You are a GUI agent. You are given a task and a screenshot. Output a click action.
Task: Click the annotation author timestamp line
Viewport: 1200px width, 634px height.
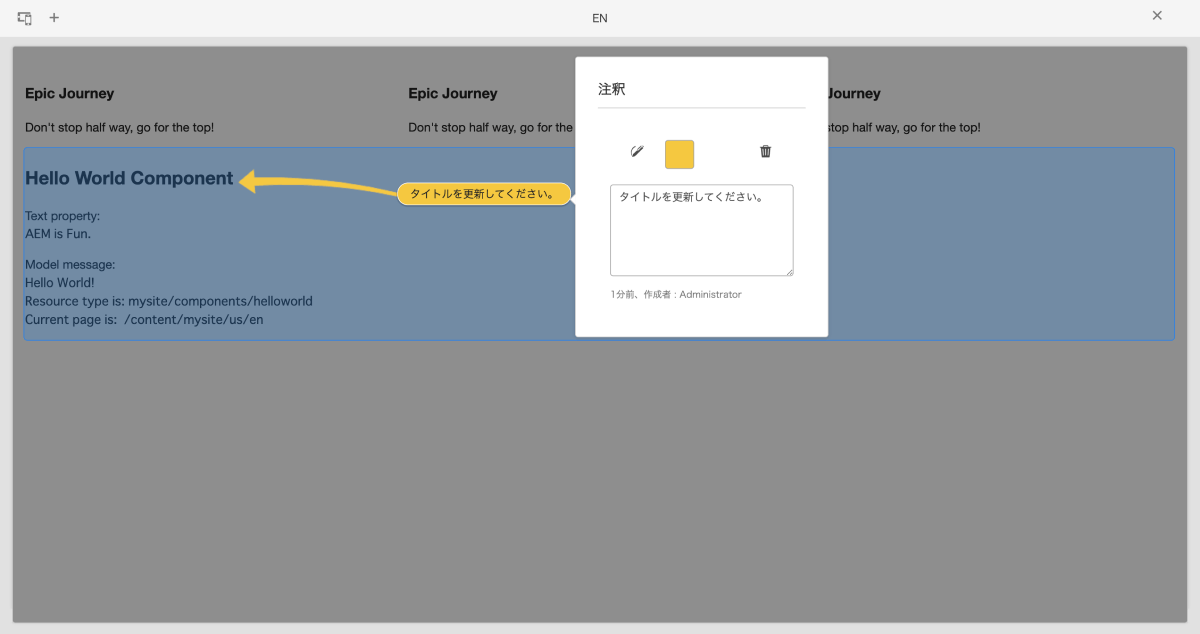[x=676, y=295]
